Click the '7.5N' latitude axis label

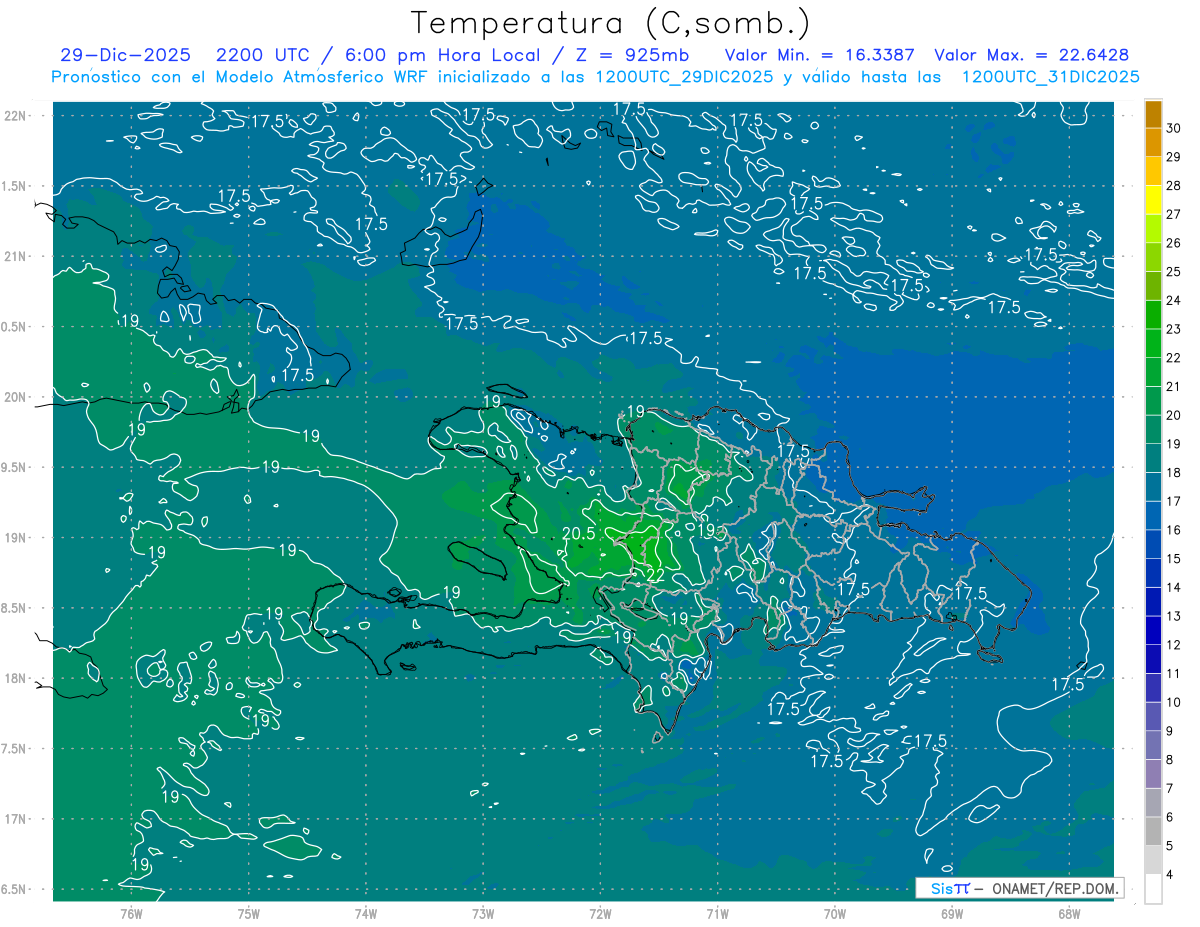[14, 749]
